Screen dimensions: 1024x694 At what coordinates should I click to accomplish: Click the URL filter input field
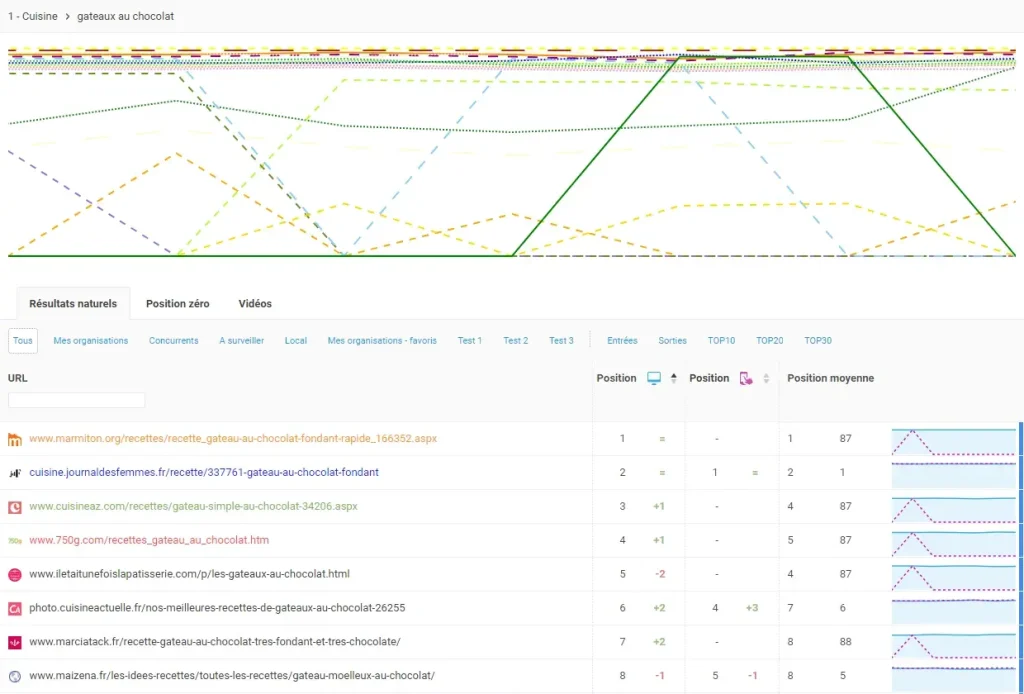point(76,400)
